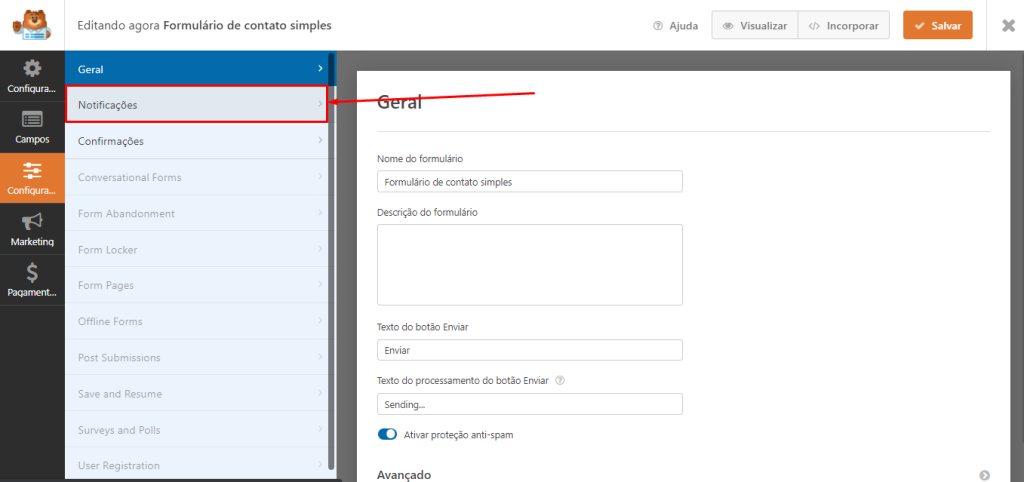
Task: Click the form title Formulário de contato simples
Action: (247, 26)
